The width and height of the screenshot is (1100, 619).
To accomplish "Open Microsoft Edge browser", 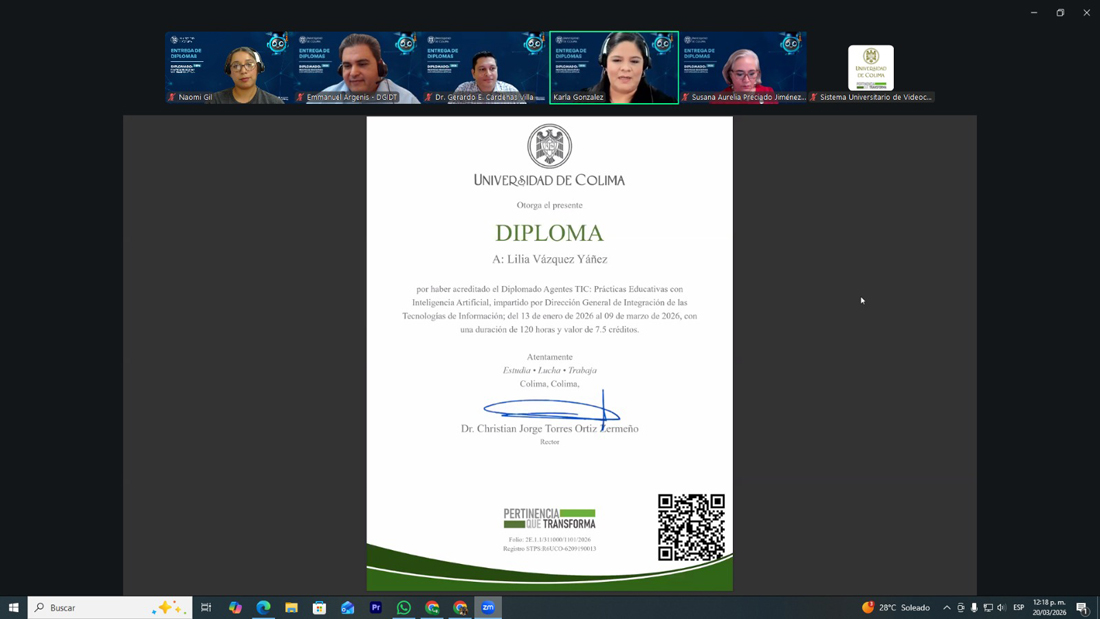I will click(x=263, y=607).
